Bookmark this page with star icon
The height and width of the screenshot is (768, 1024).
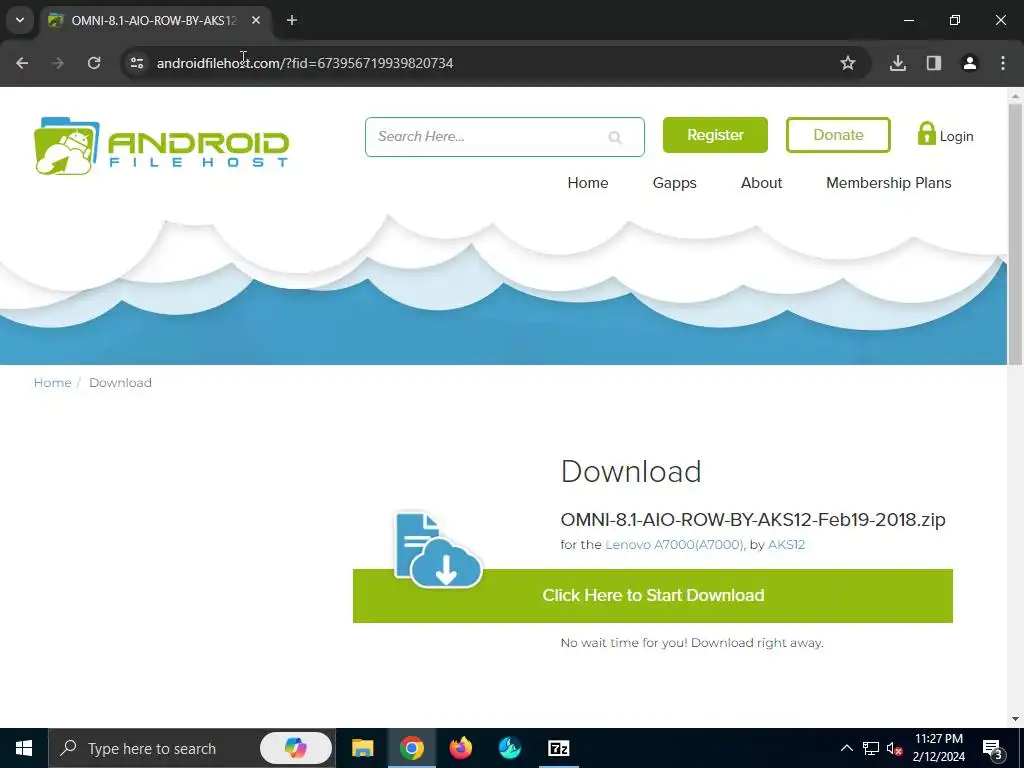(x=848, y=63)
